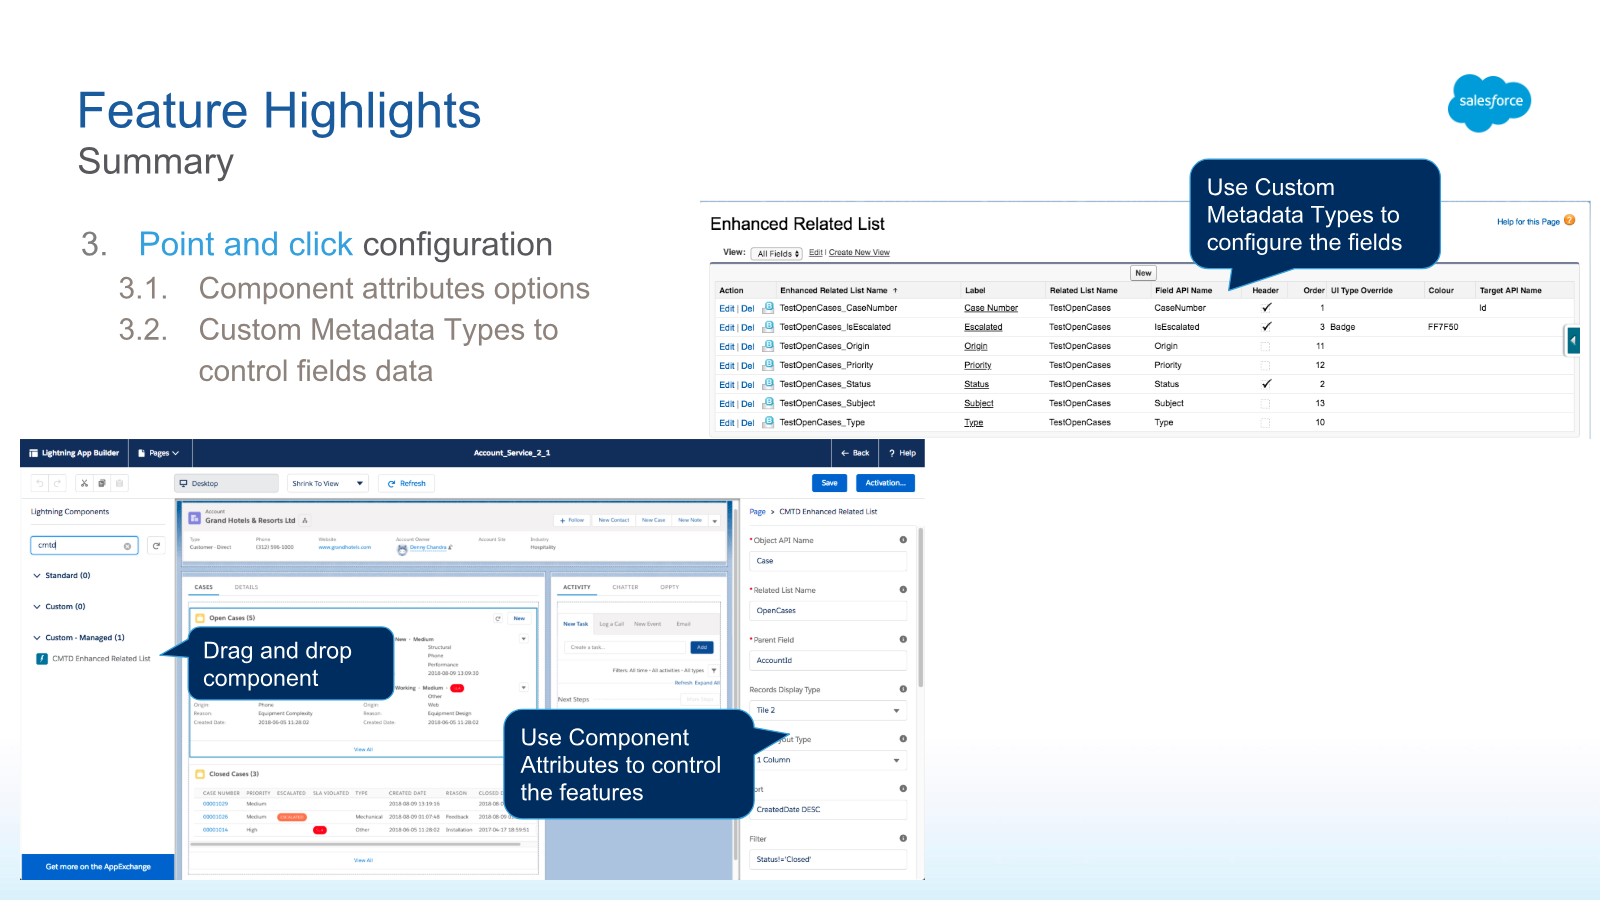Screen dimensions: 1600x900
Task: Click the Object API Name info icon
Action: 903,539
